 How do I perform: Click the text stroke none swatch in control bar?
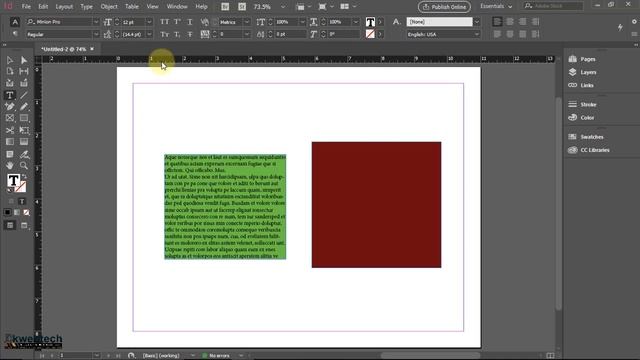370,34
